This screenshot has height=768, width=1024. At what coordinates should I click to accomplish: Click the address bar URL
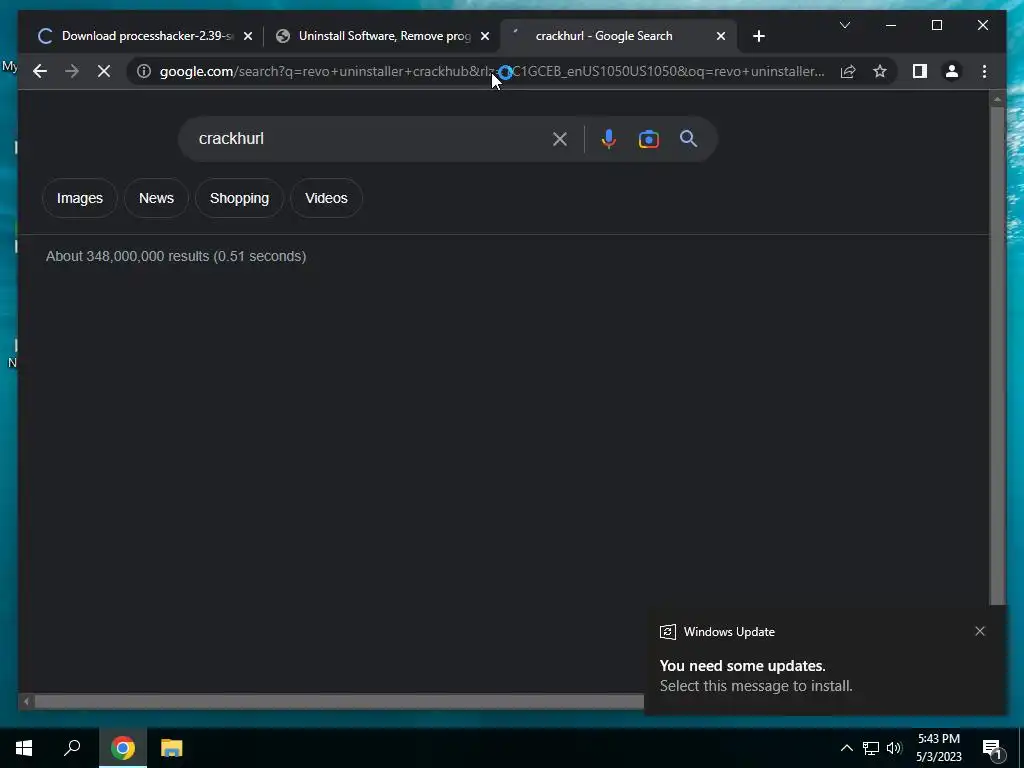[492, 71]
